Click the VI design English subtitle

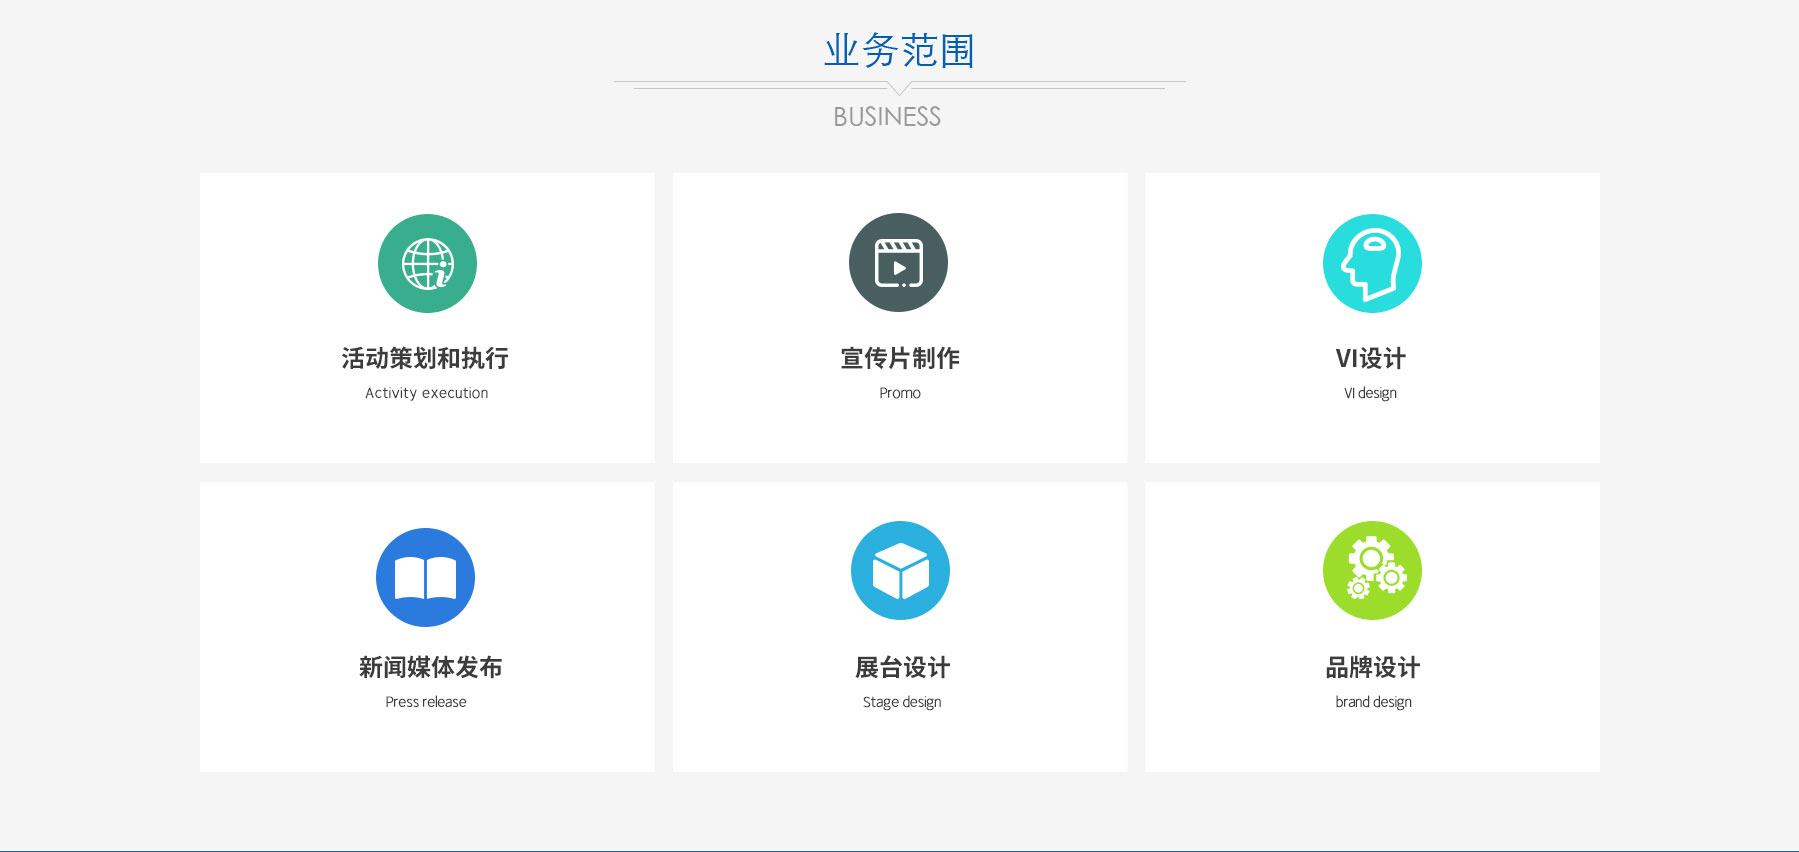pyautogui.click(x=1370, y=393)
